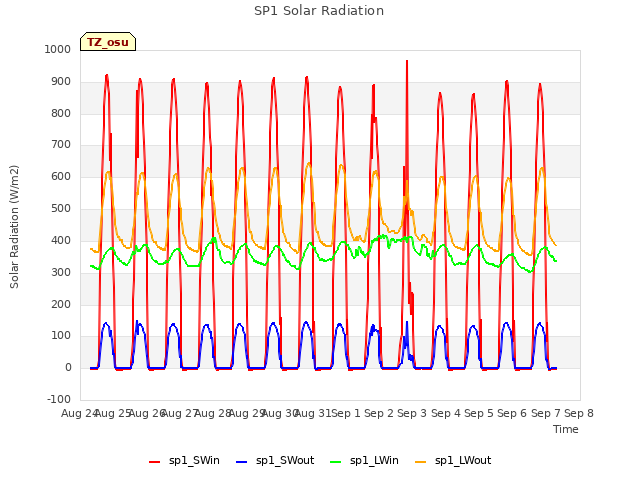Click the Aug 31 x-axis date label

click(x=313, y=413)
